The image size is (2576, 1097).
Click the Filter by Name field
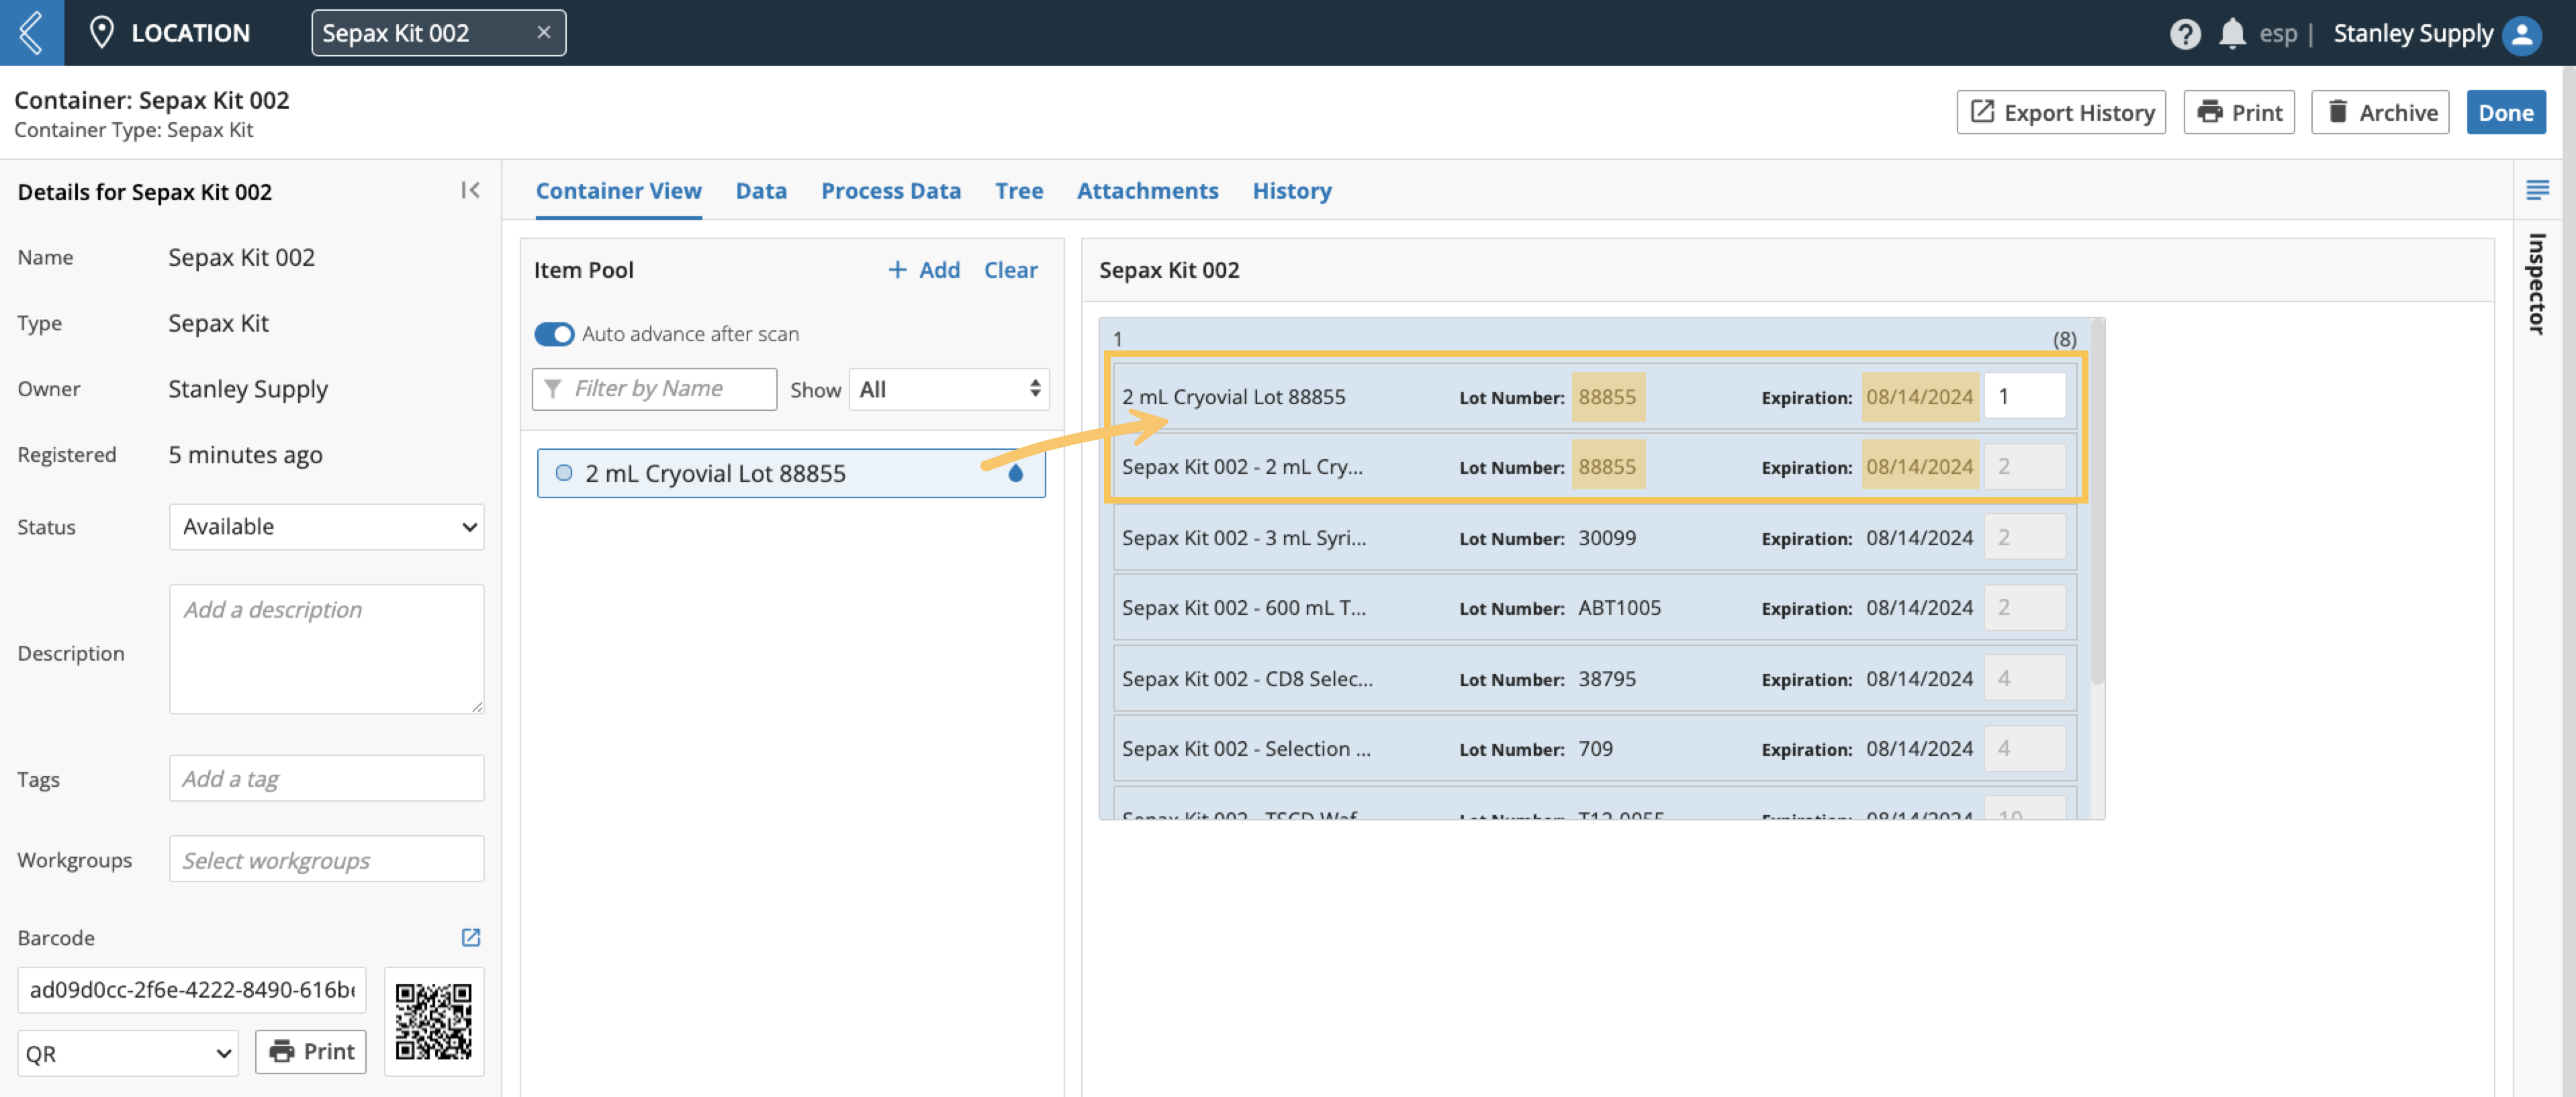tap(655, 389)
